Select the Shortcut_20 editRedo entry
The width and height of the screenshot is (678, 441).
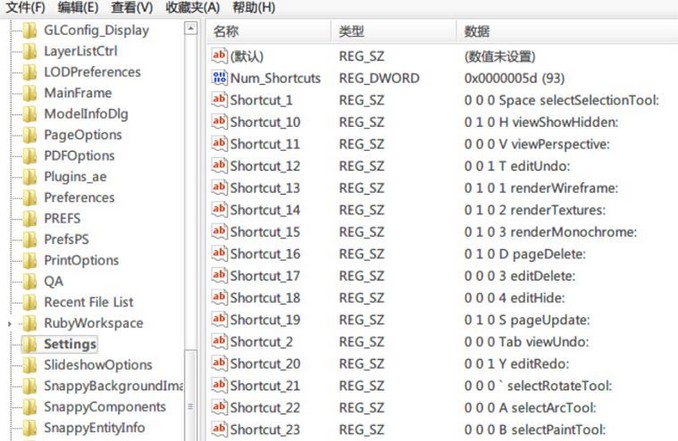point(265,364)
